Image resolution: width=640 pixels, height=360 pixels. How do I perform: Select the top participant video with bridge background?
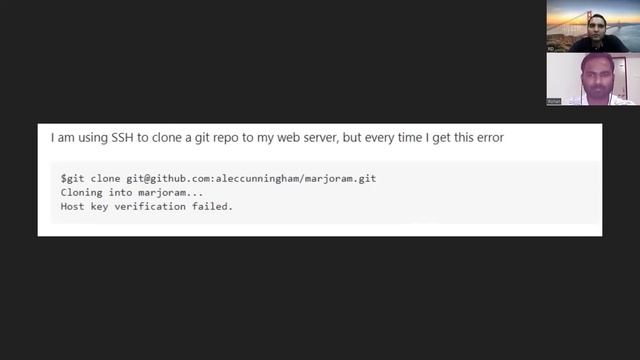593,26
